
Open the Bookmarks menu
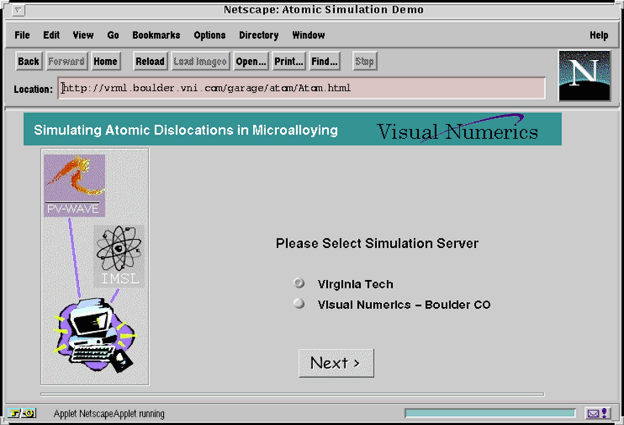point(156,35)
